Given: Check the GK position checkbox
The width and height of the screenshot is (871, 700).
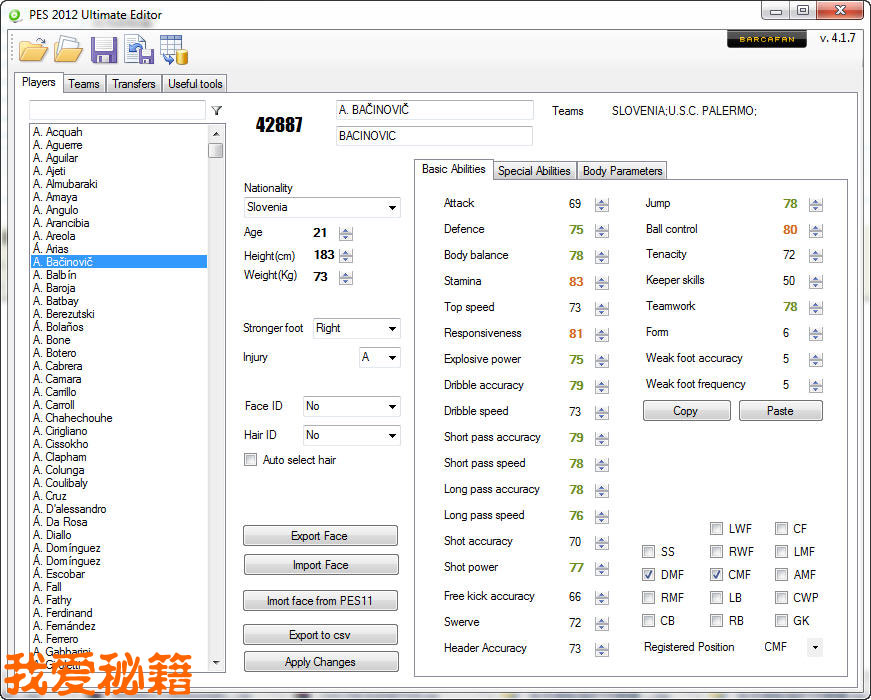Looking at the screenshot, I should 781,621.
